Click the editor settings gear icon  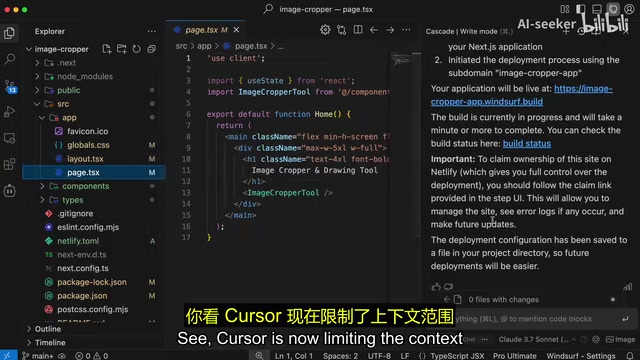pyautogui.click(x=325, y=30)
